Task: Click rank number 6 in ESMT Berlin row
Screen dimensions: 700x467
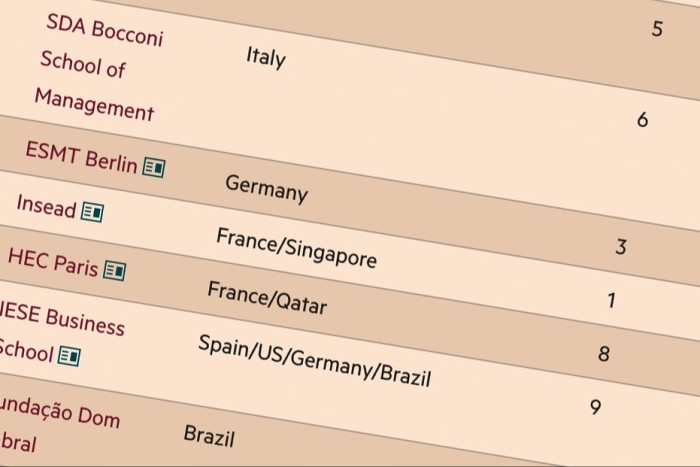Action: pyautogui.click(x=642, y=120)
